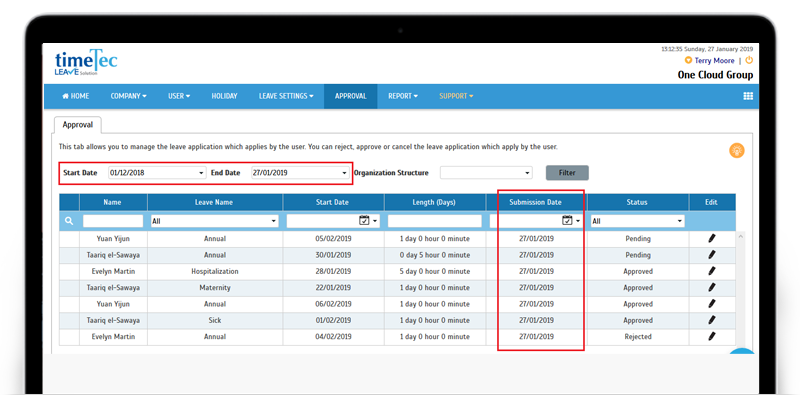Open the apps grid icon
The image size is (800, 395).
[x=748, y=96]
